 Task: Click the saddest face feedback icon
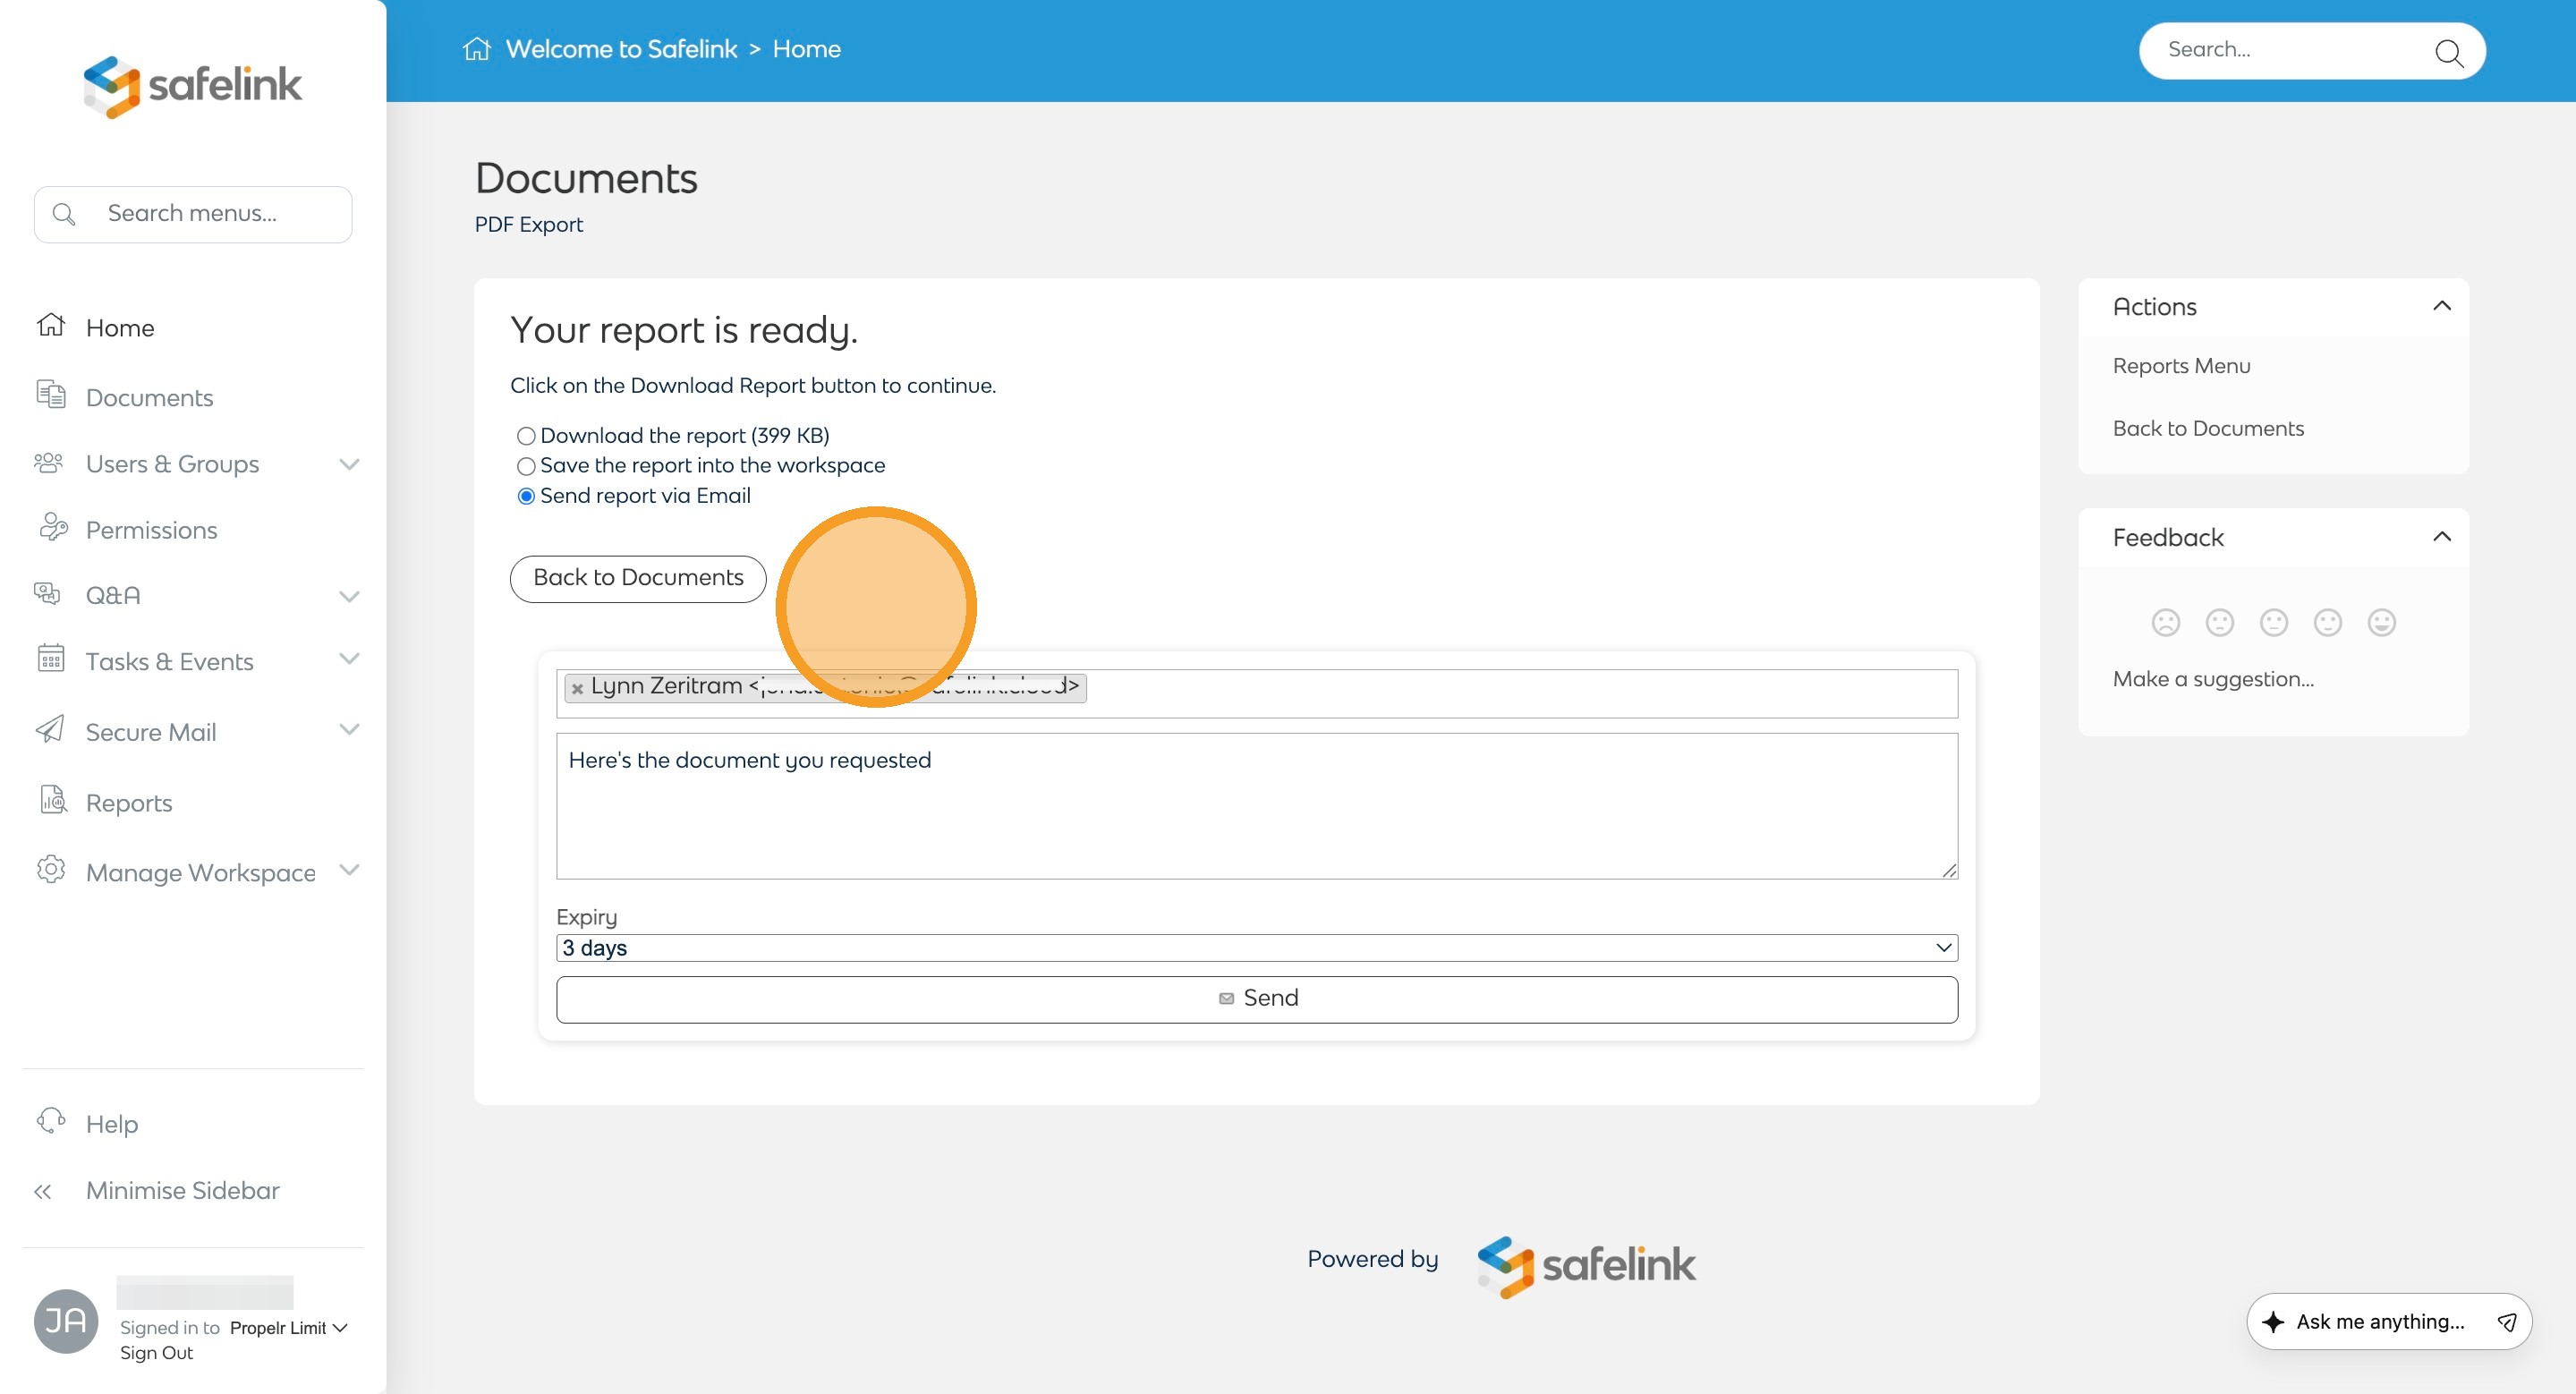[2165, 623]
